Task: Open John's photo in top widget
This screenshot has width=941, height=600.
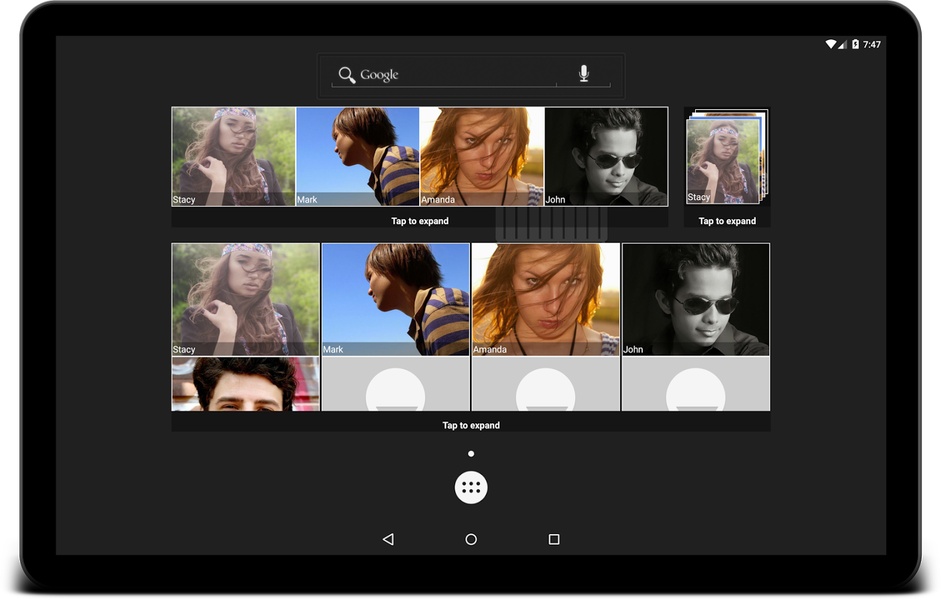Action: (606, 157)
